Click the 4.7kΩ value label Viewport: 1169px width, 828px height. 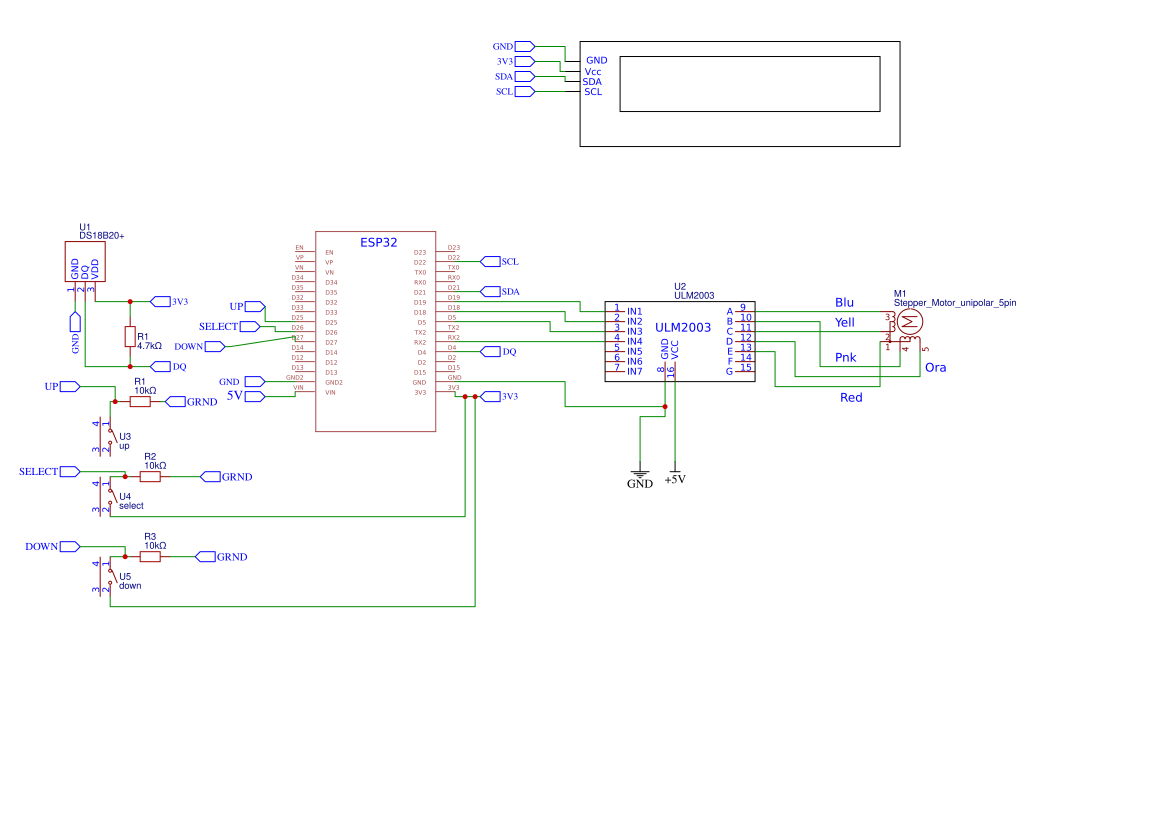coord(149,346)
